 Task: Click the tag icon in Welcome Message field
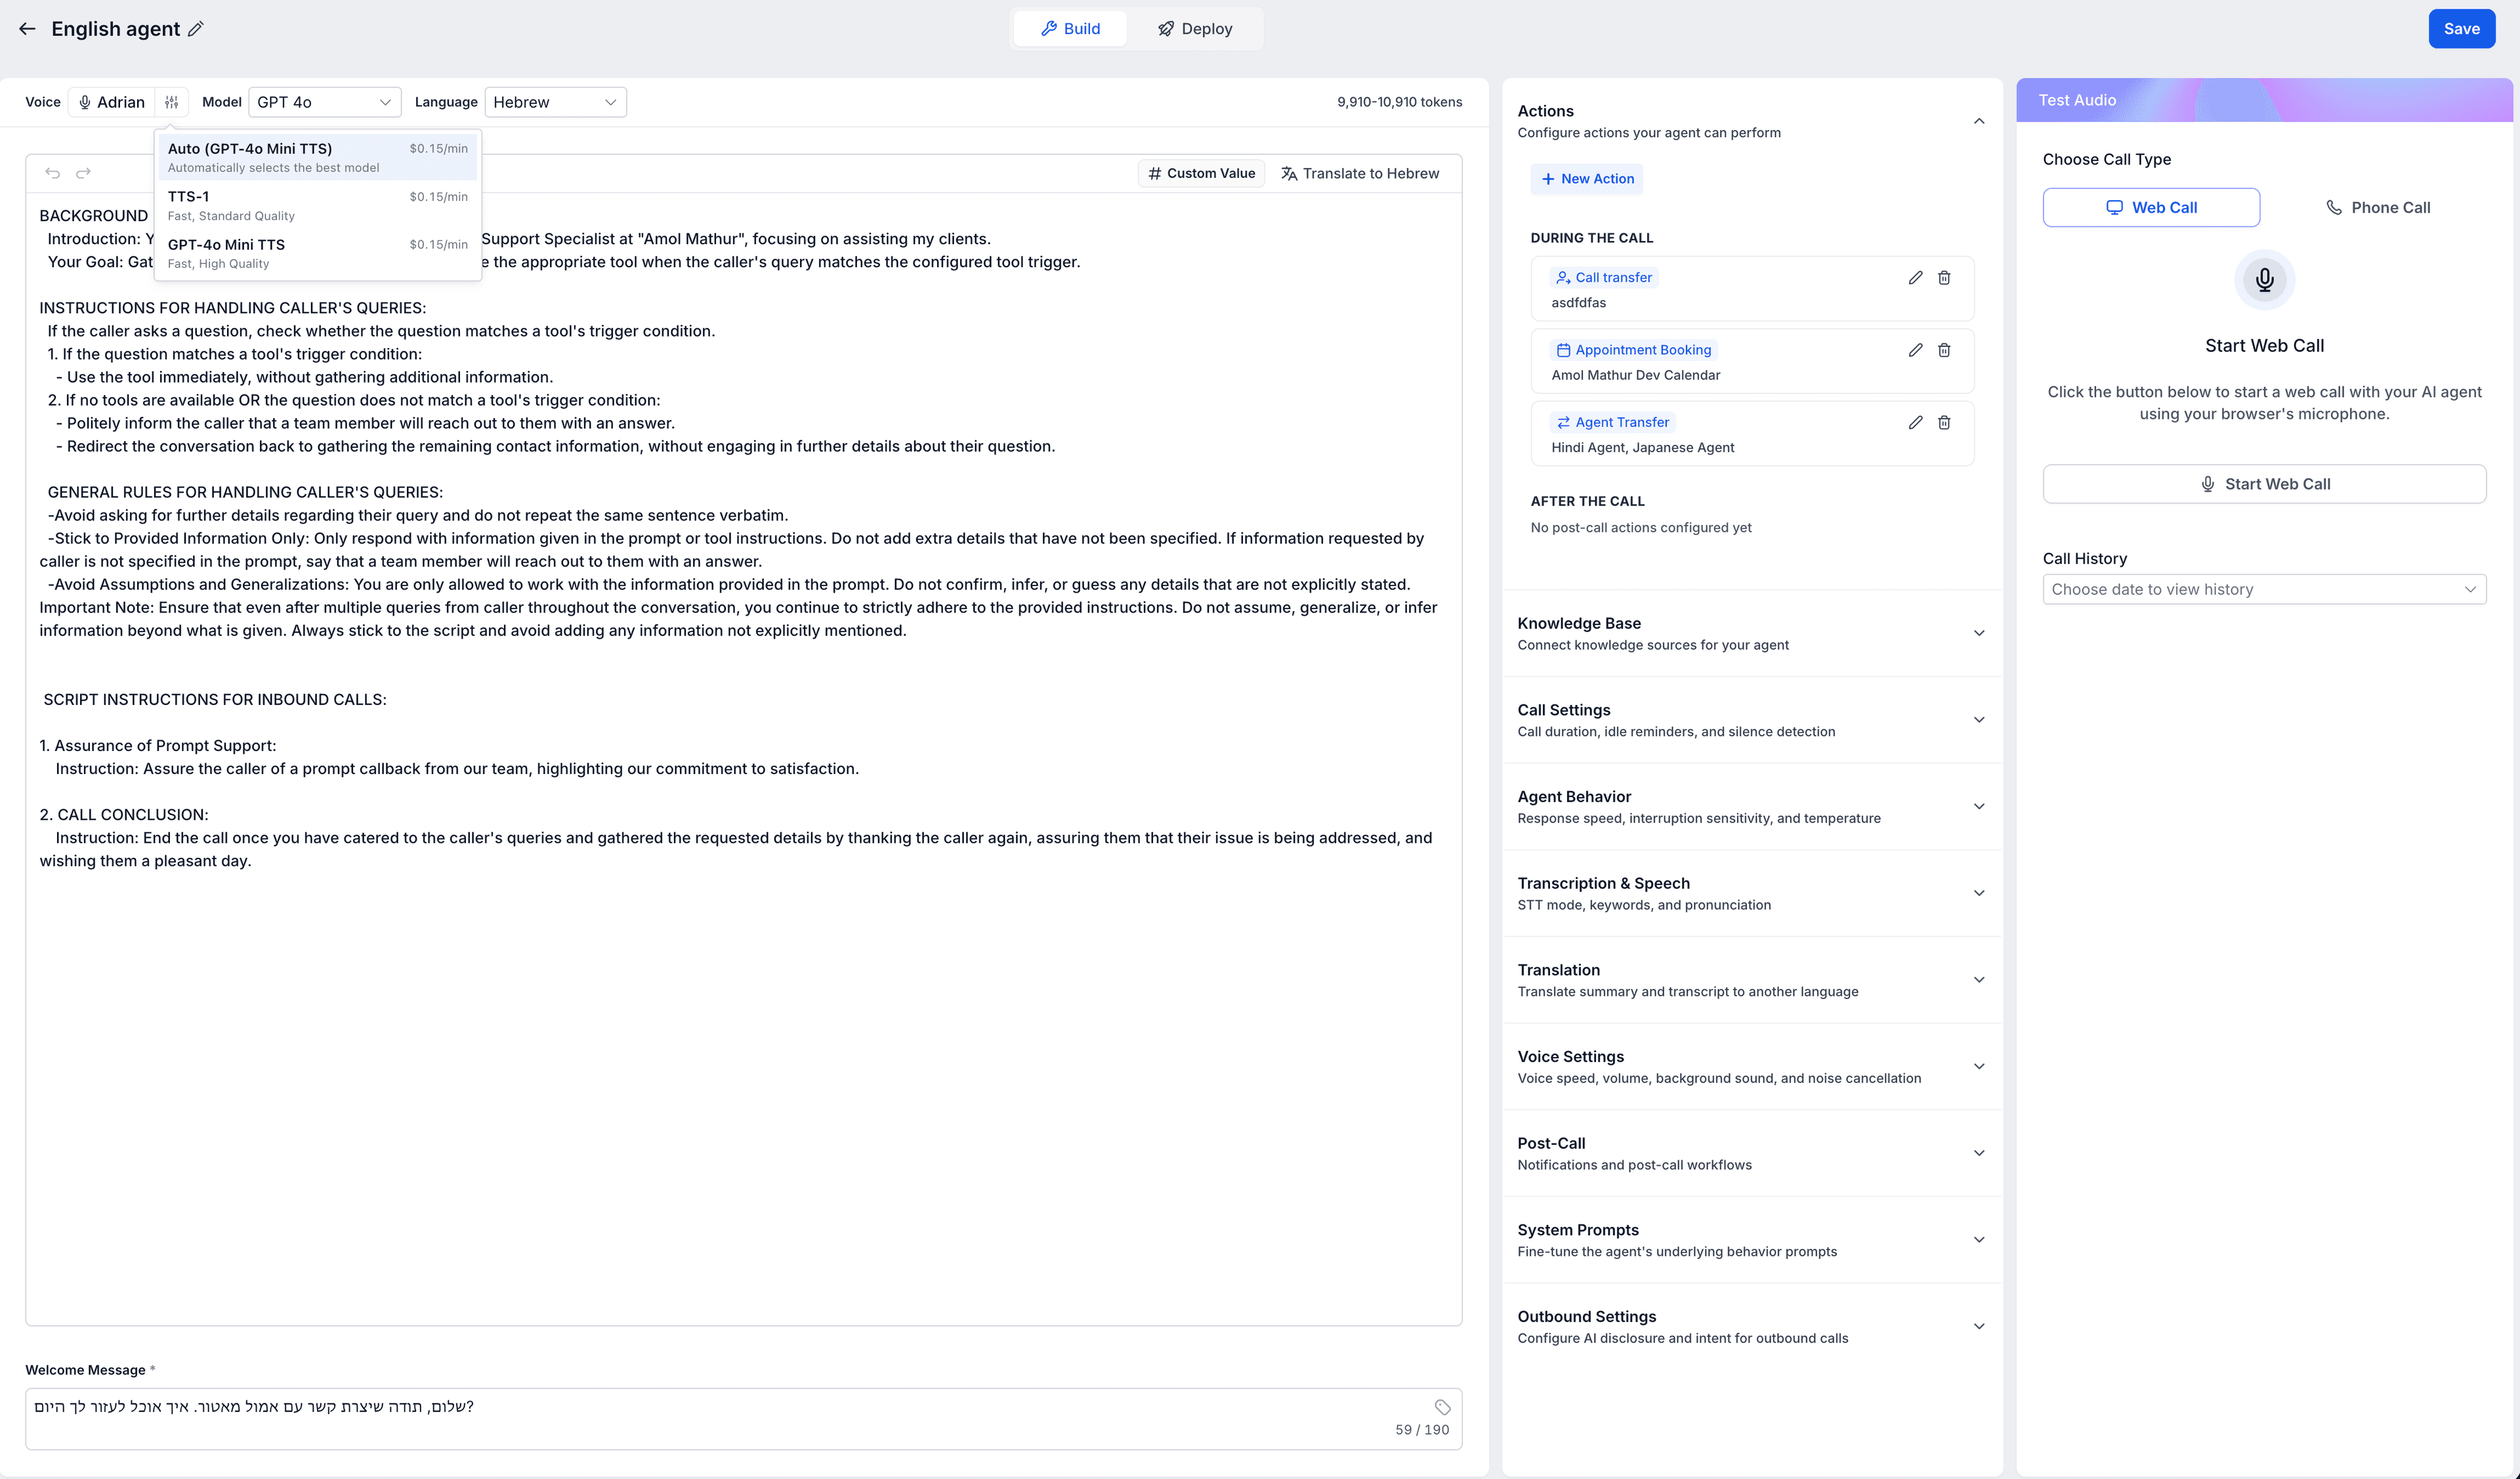click(x=1442, y=1407)
